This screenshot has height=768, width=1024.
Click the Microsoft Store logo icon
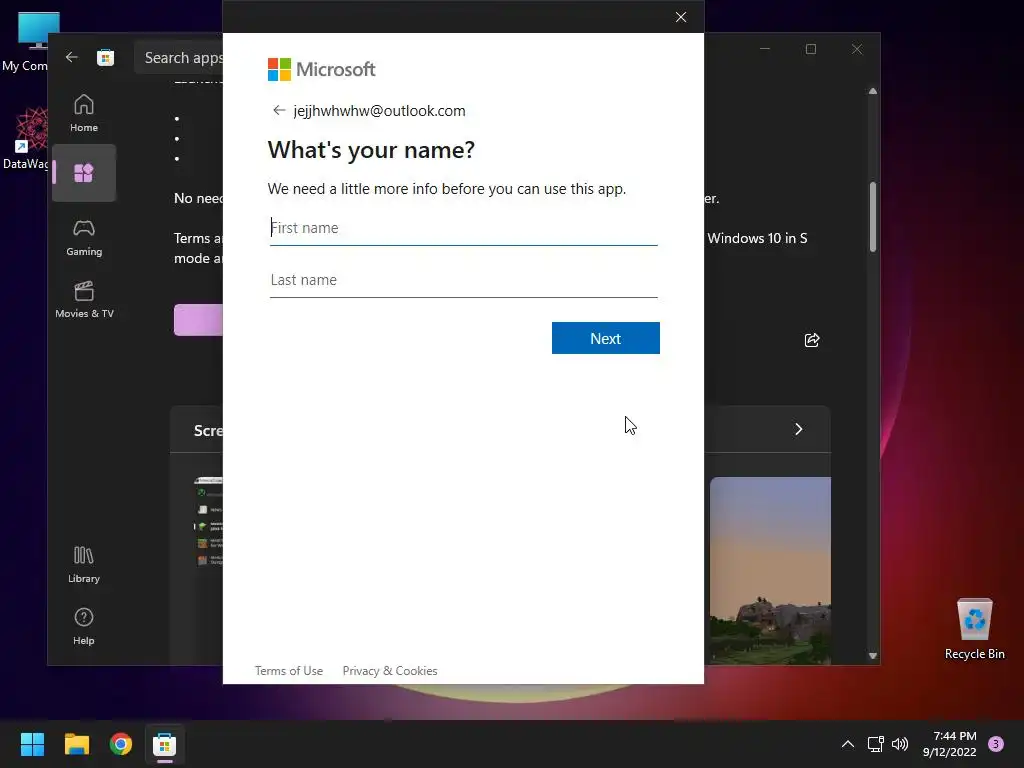[106, 57]
